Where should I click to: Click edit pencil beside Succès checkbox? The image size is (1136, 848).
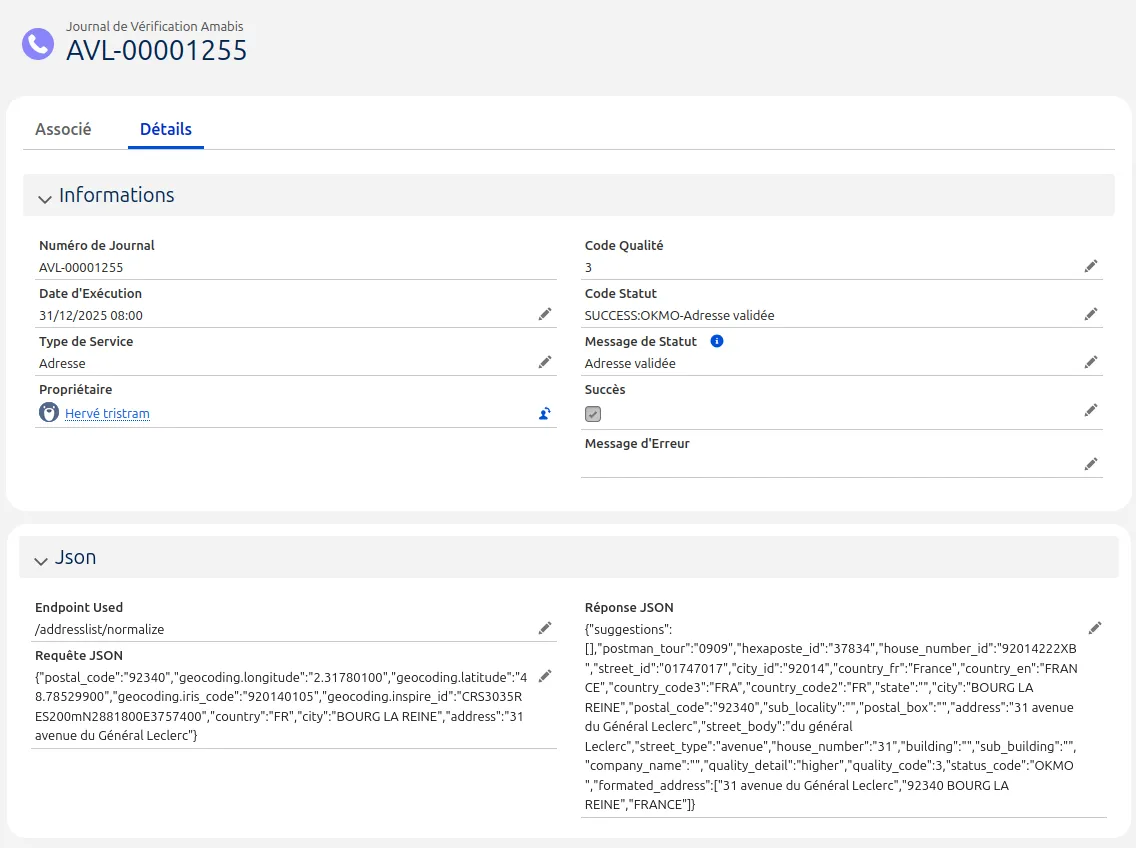coord(1091,410)
